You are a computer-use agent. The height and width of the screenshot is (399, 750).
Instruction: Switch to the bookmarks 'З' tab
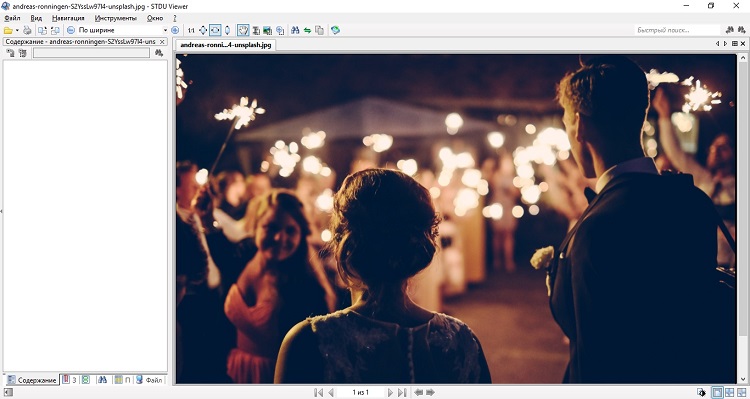pos(70,380)
